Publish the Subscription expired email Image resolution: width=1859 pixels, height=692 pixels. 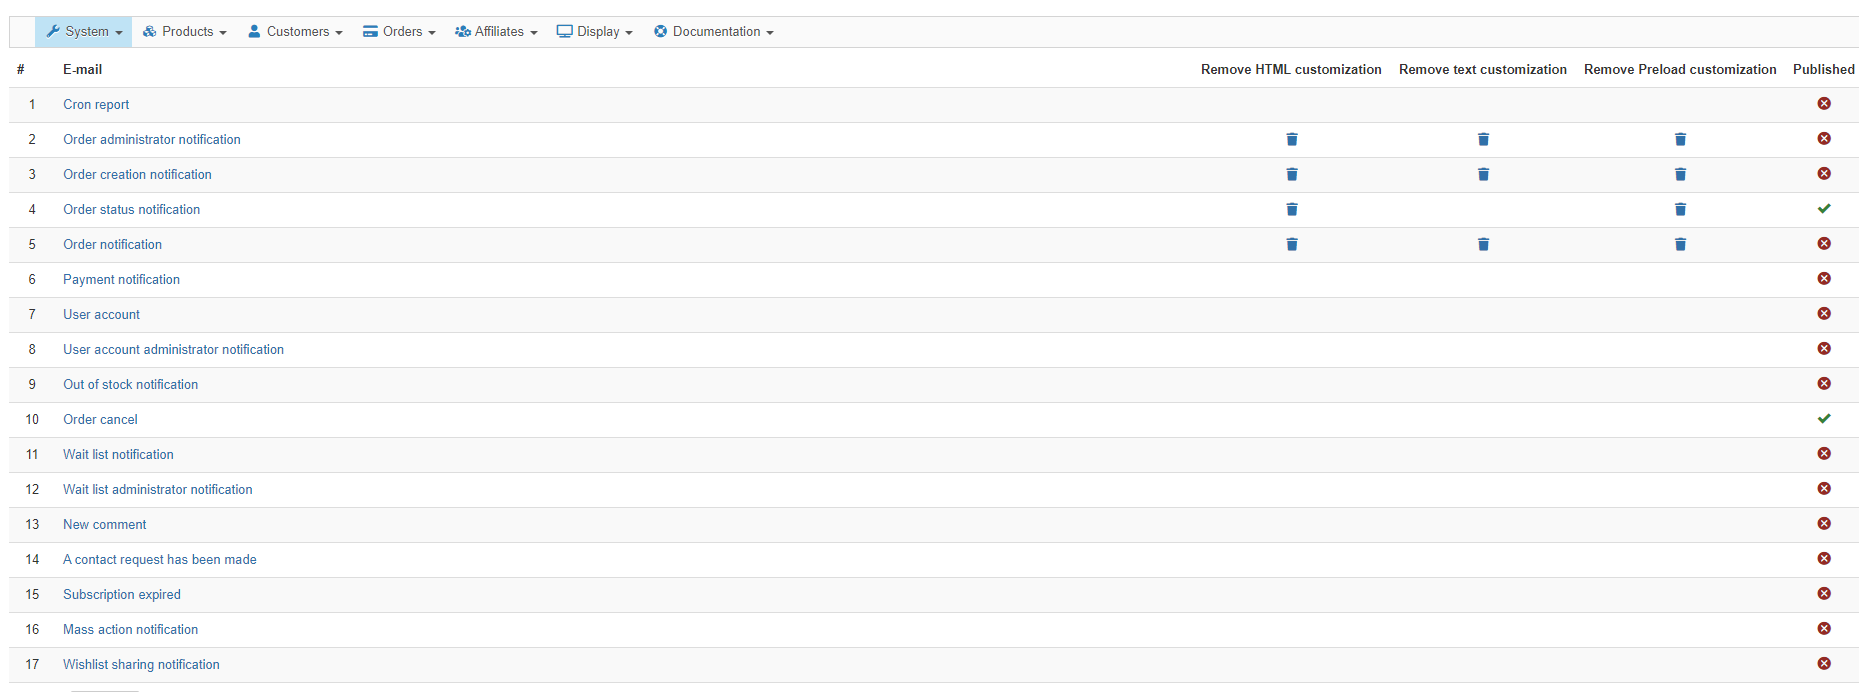(1823, 594)
